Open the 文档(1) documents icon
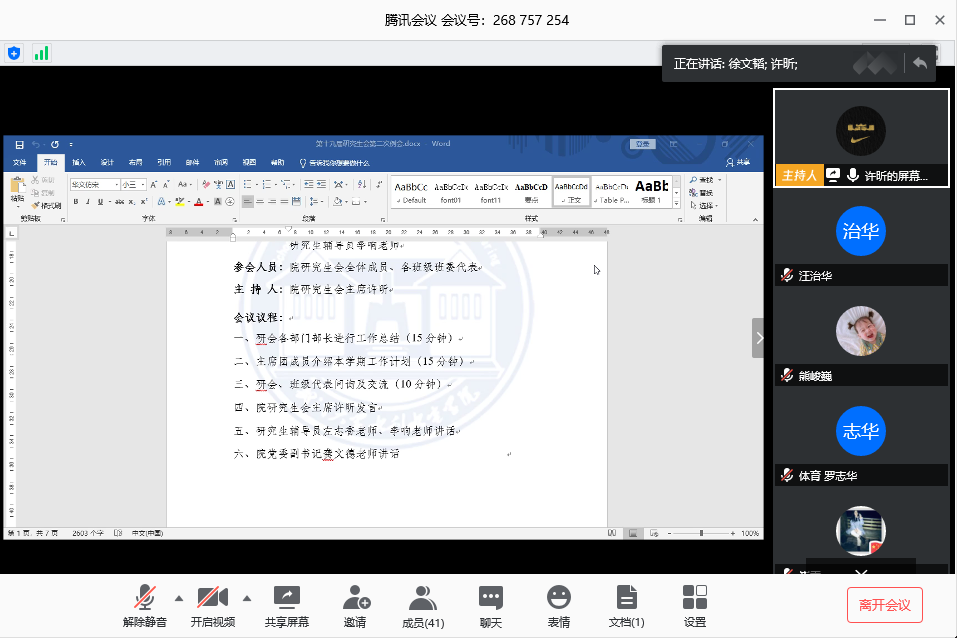The image size is (957, 638). [627, 598]
